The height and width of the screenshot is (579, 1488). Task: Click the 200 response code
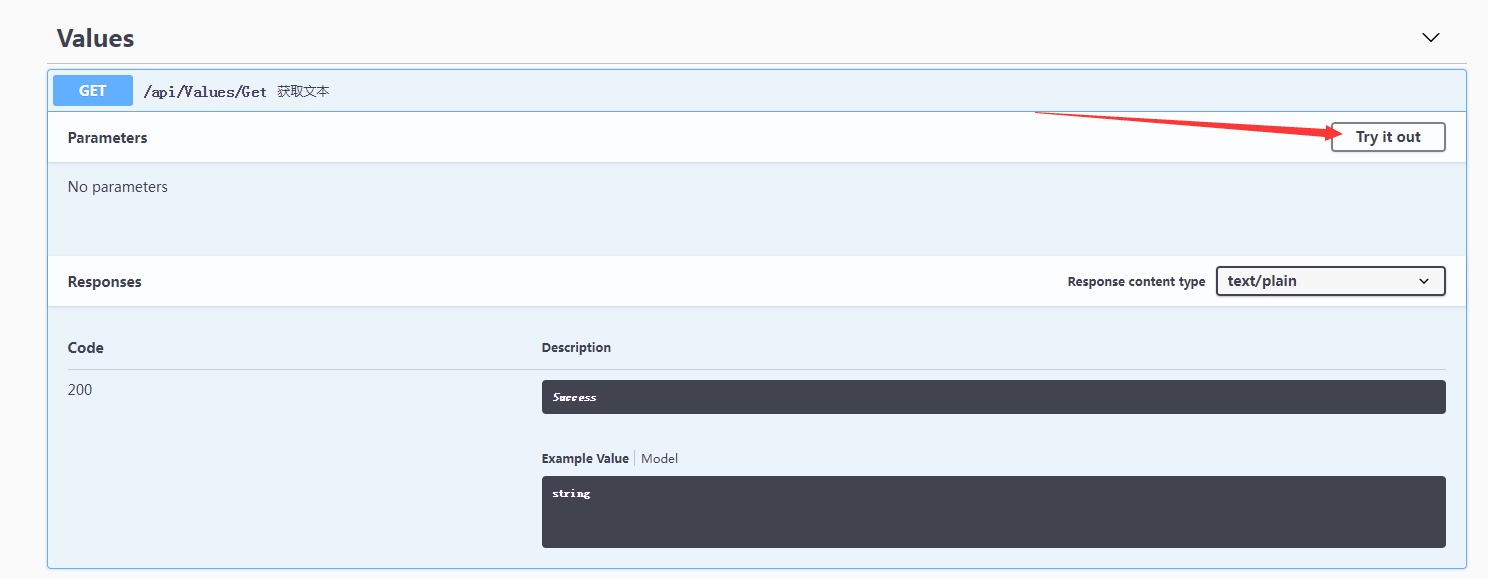click(80, 390)
